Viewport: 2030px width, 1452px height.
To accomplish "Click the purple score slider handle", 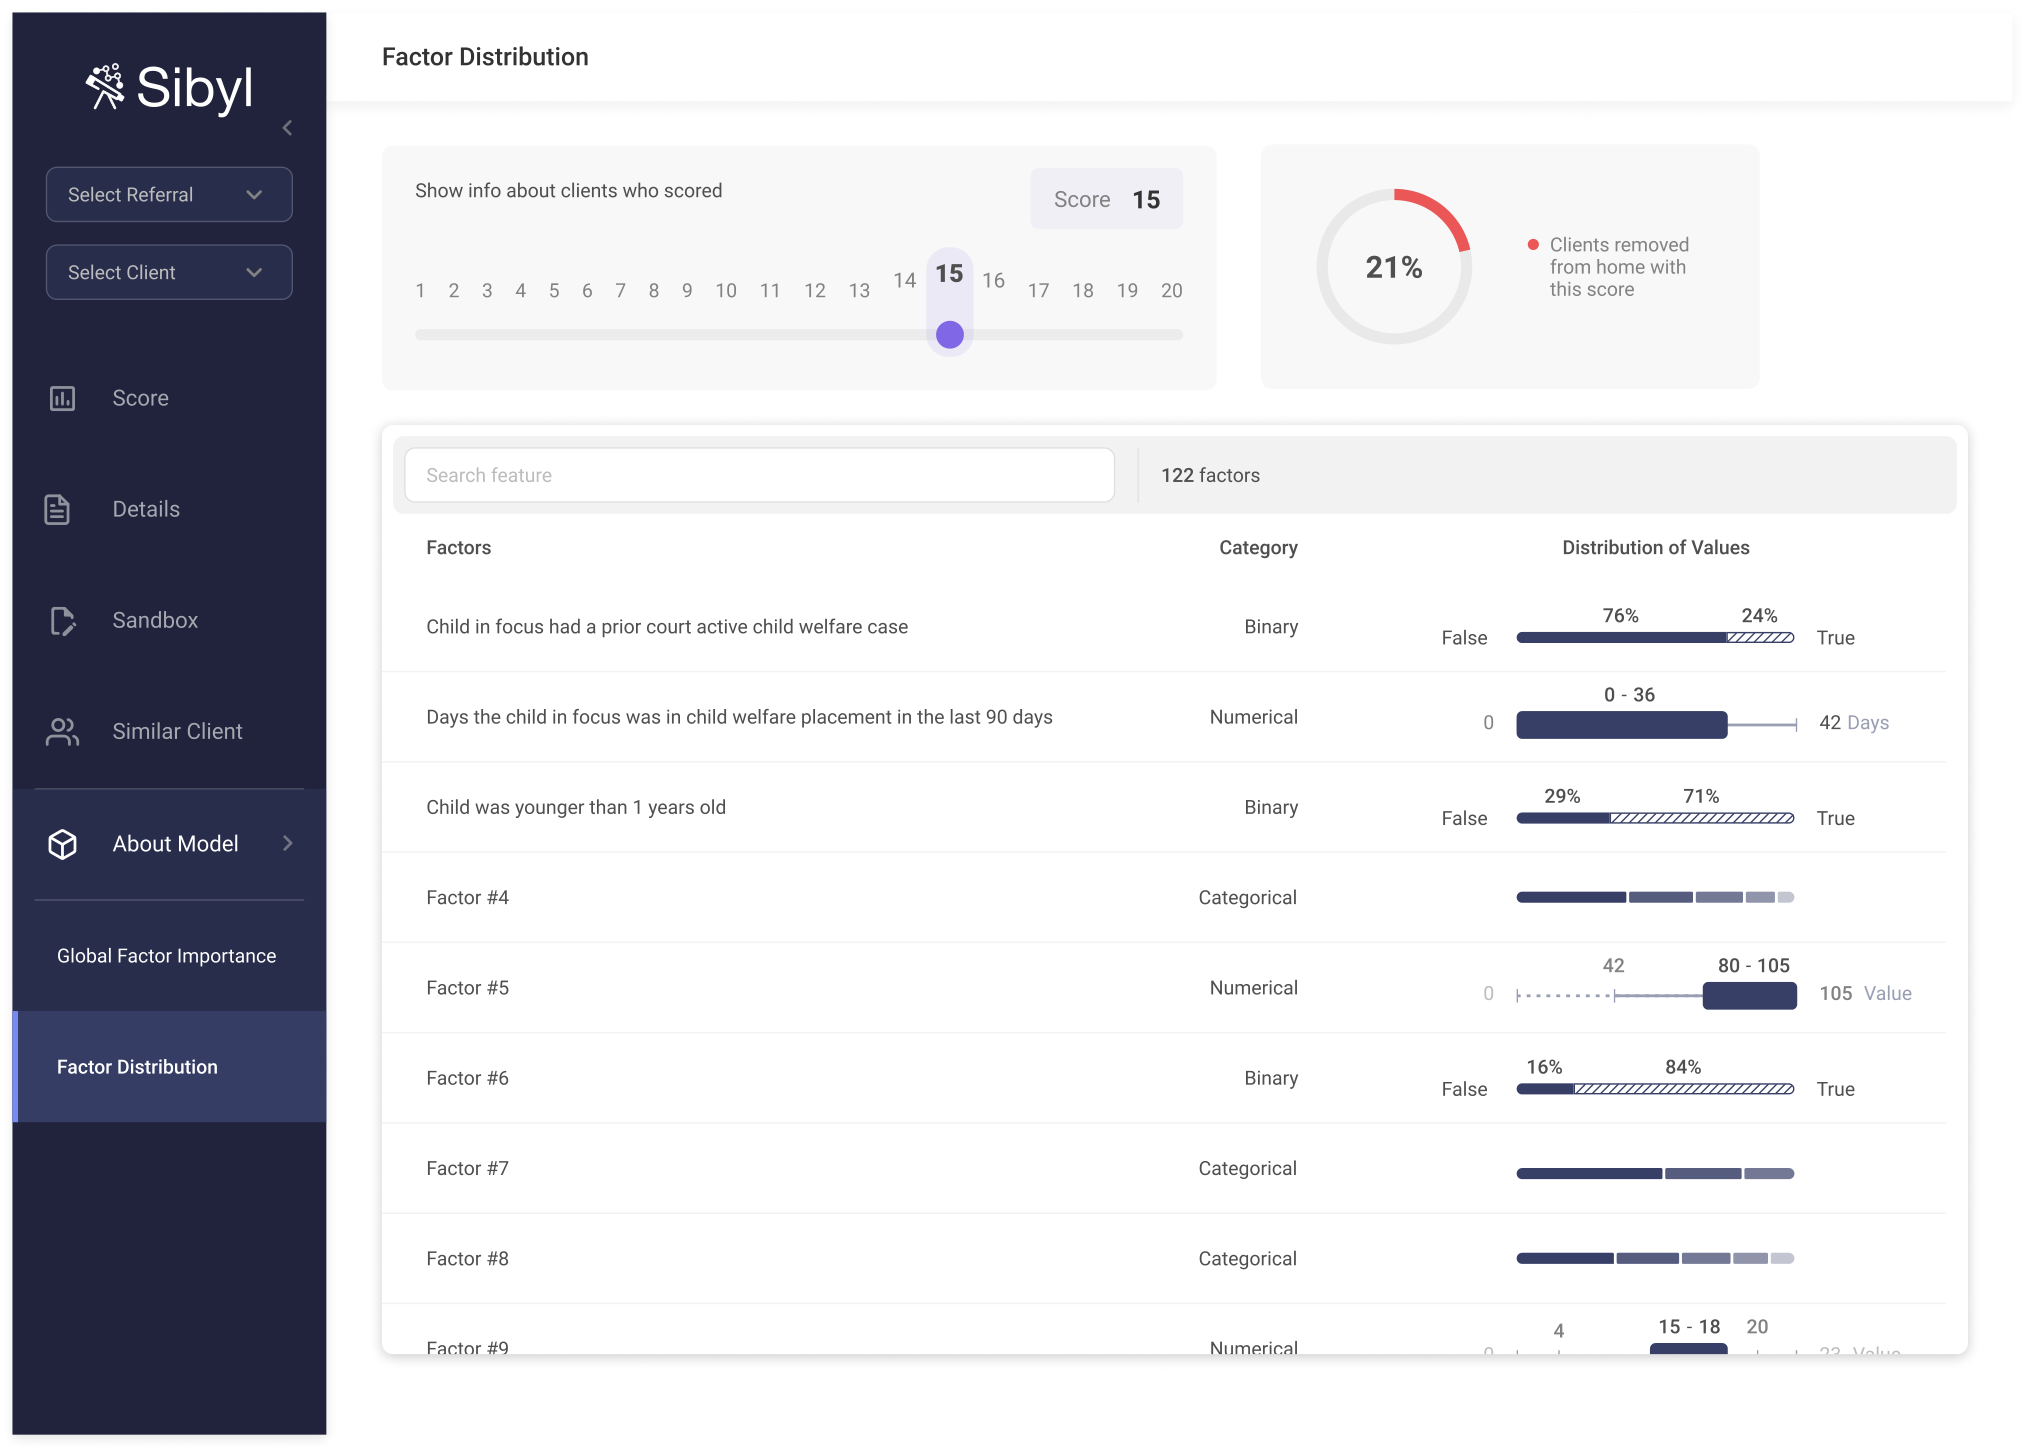I will pyautogui.click(x=950, y=334).
